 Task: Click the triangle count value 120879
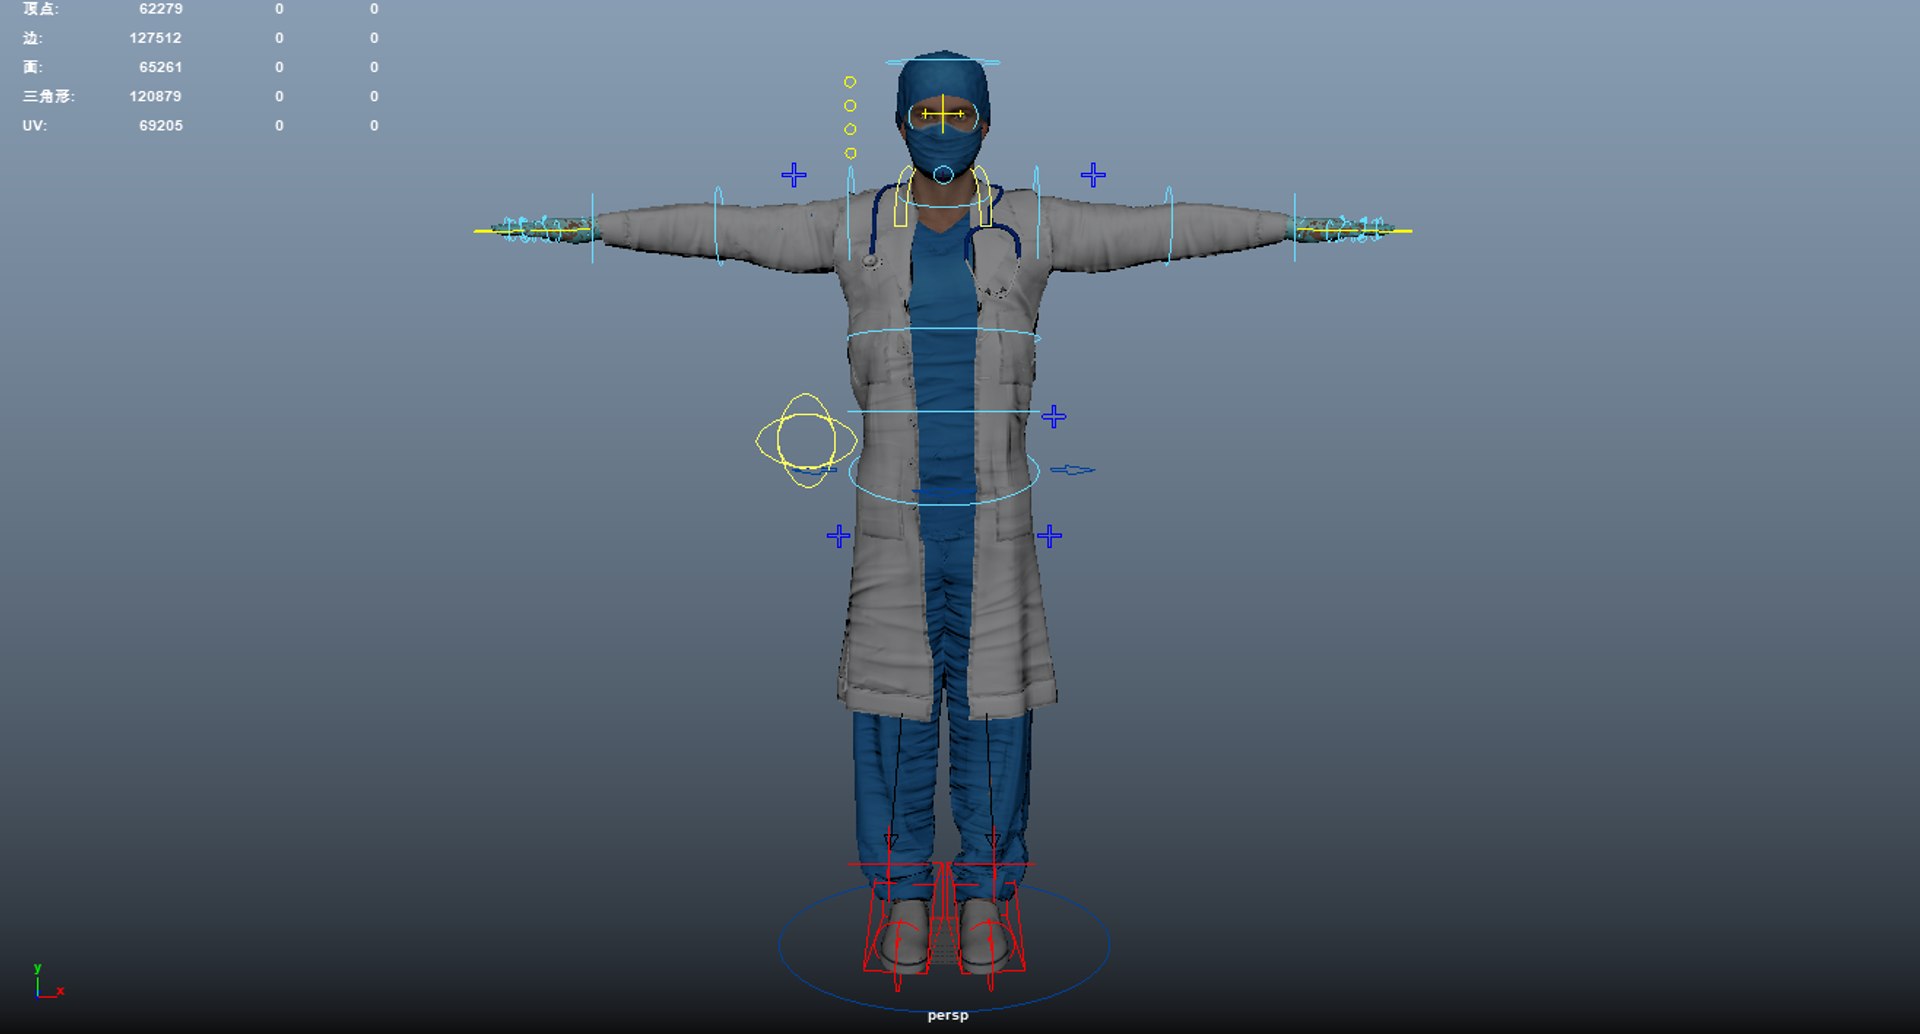pos(155,96)
